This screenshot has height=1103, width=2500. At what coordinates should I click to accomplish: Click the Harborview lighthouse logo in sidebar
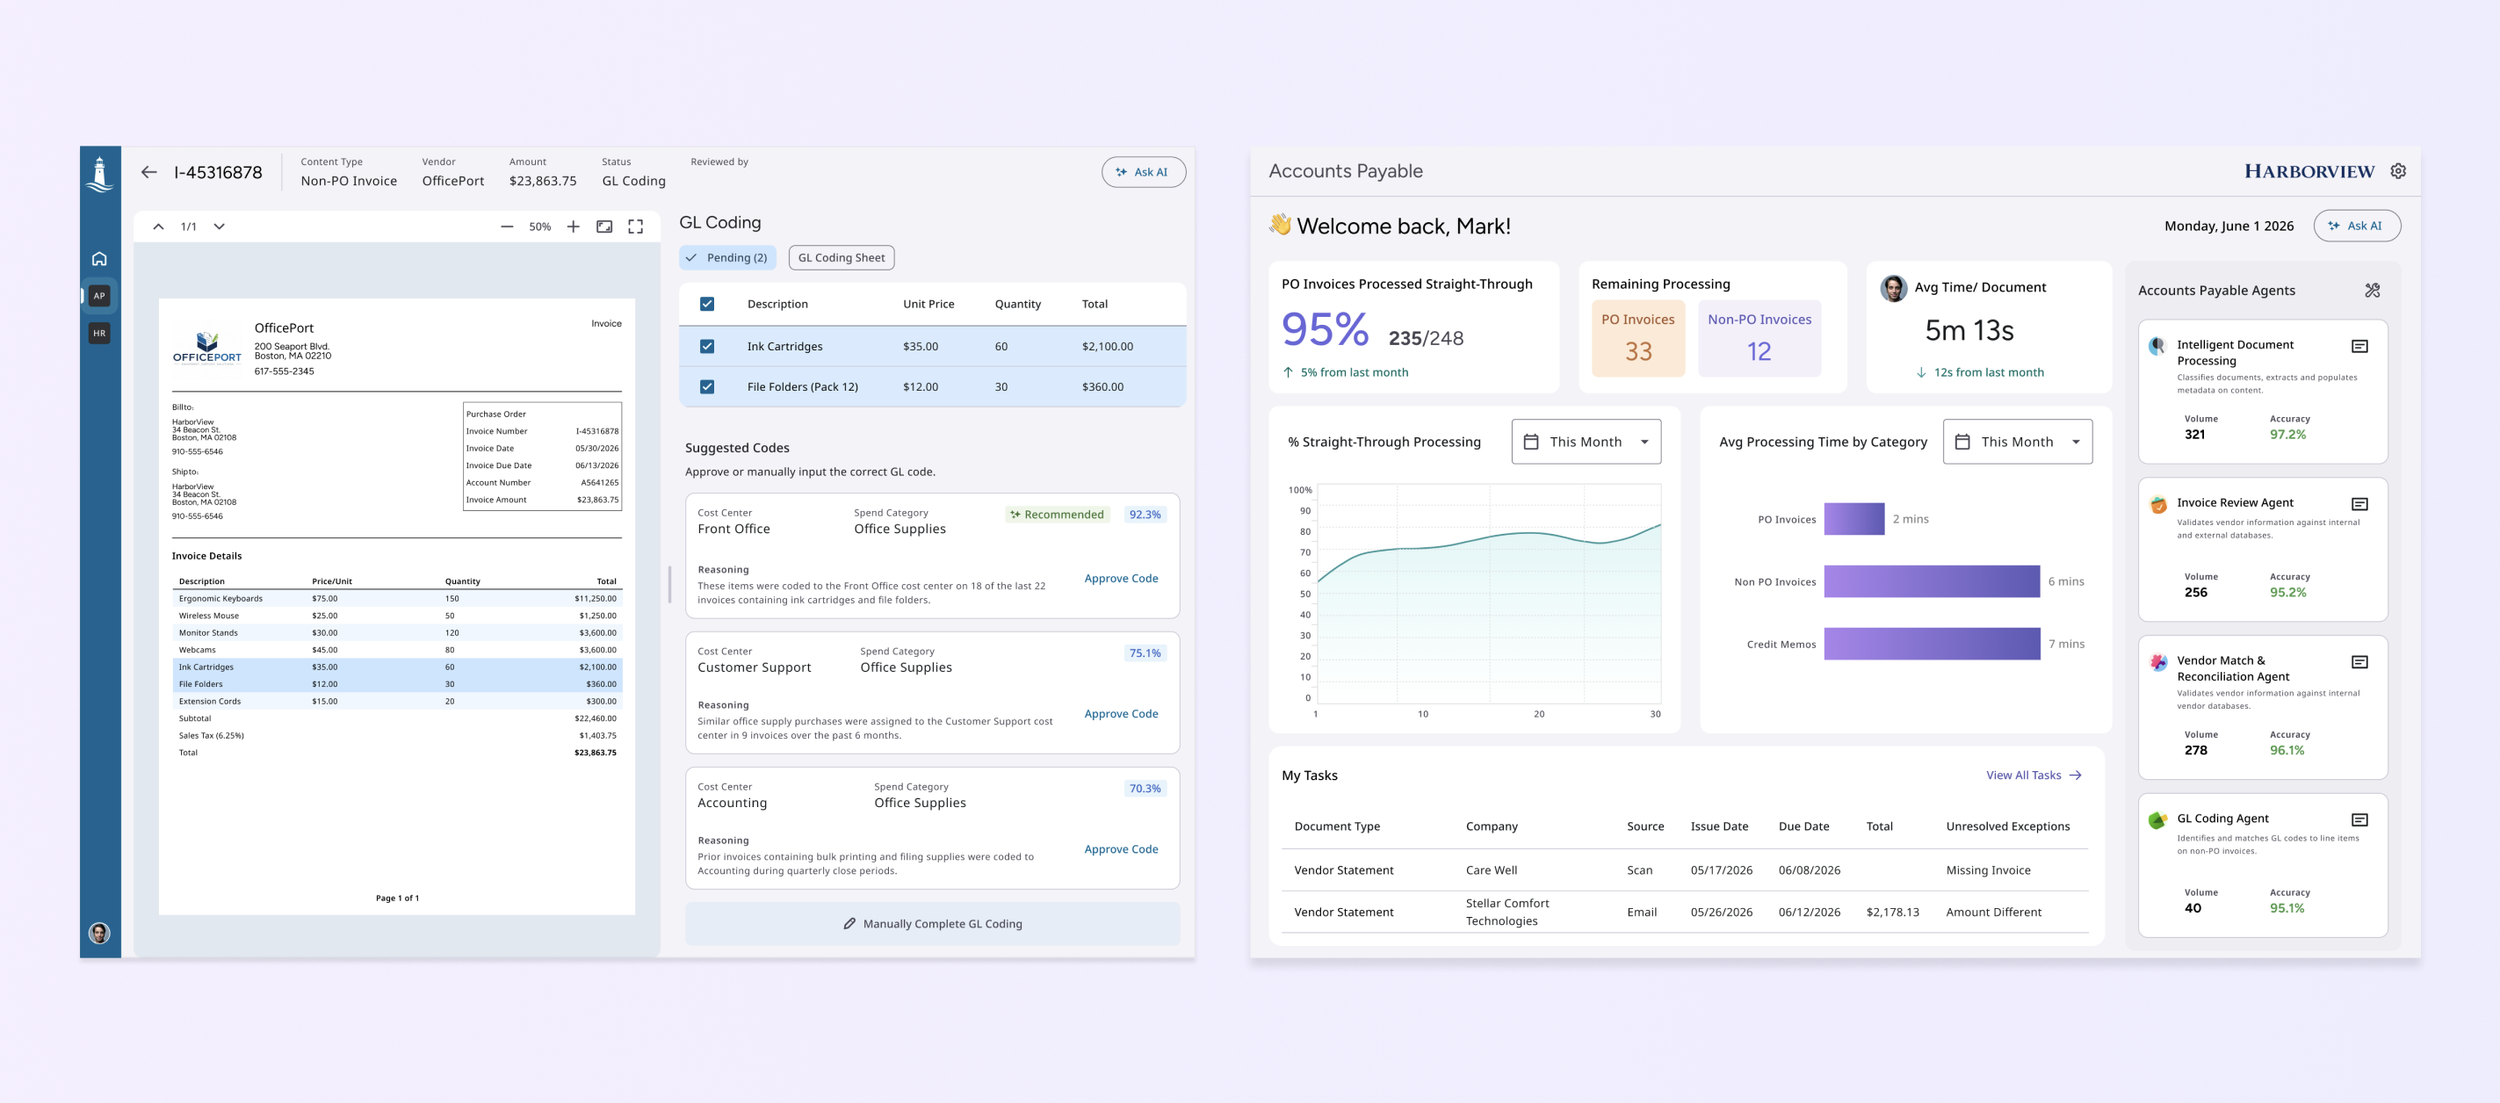[100, 174]
